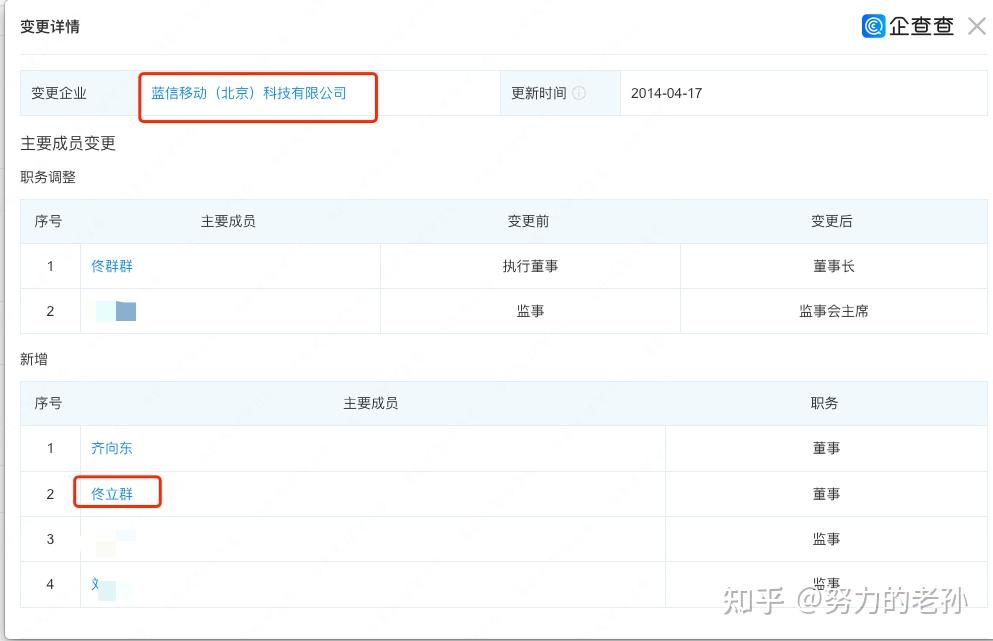Click the 变更前 column header
Viewport: 993px width, 641px height.
[x=528, y=221]
